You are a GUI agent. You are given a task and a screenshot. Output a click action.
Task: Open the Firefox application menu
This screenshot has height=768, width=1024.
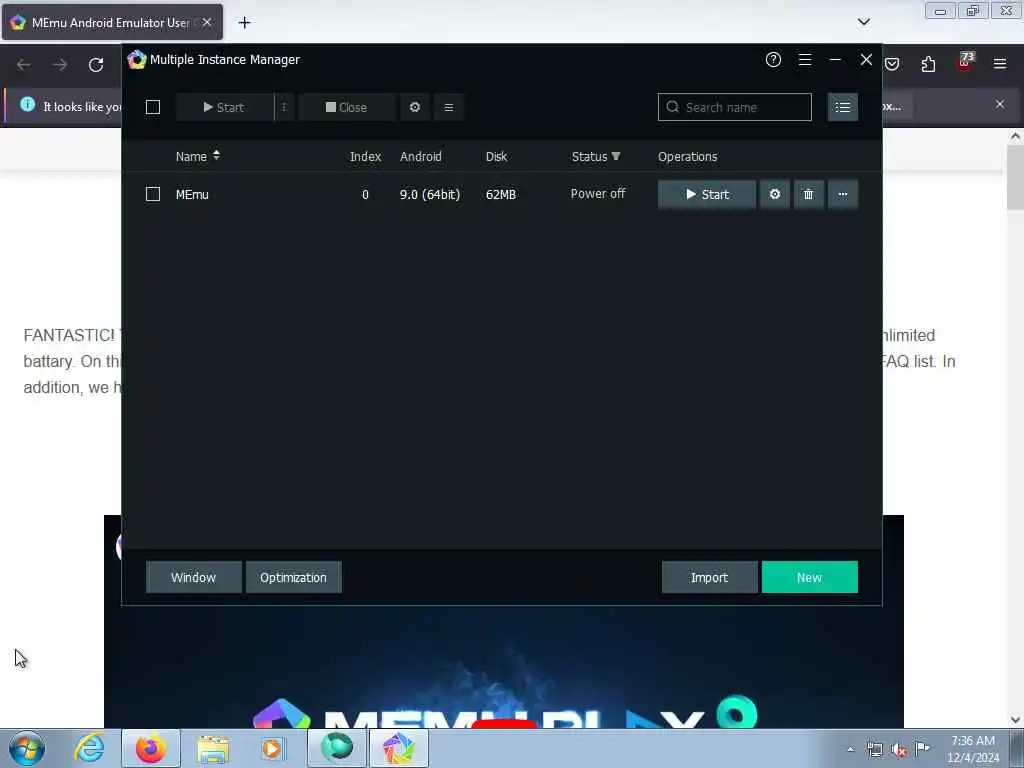pyautogui.click(x=1000, y=64)
